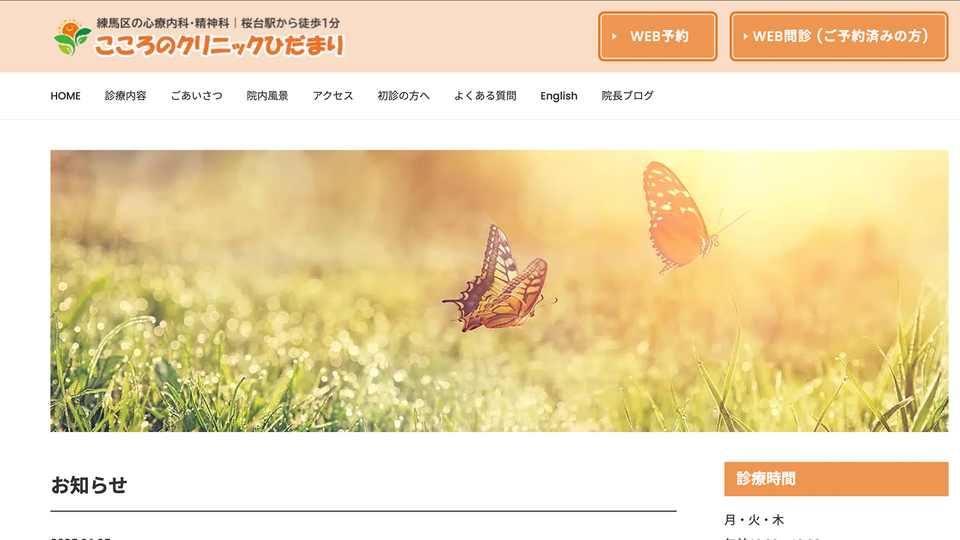Click the arrow icon on WEB予約 button
The image size is (960, 540).
click(614, 37)
